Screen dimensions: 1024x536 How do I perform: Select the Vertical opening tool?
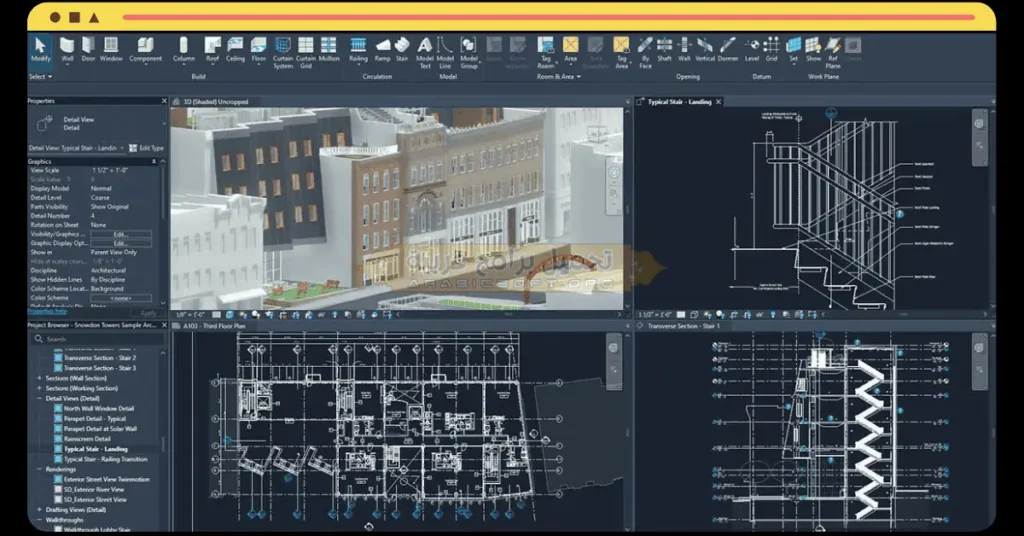705,50
